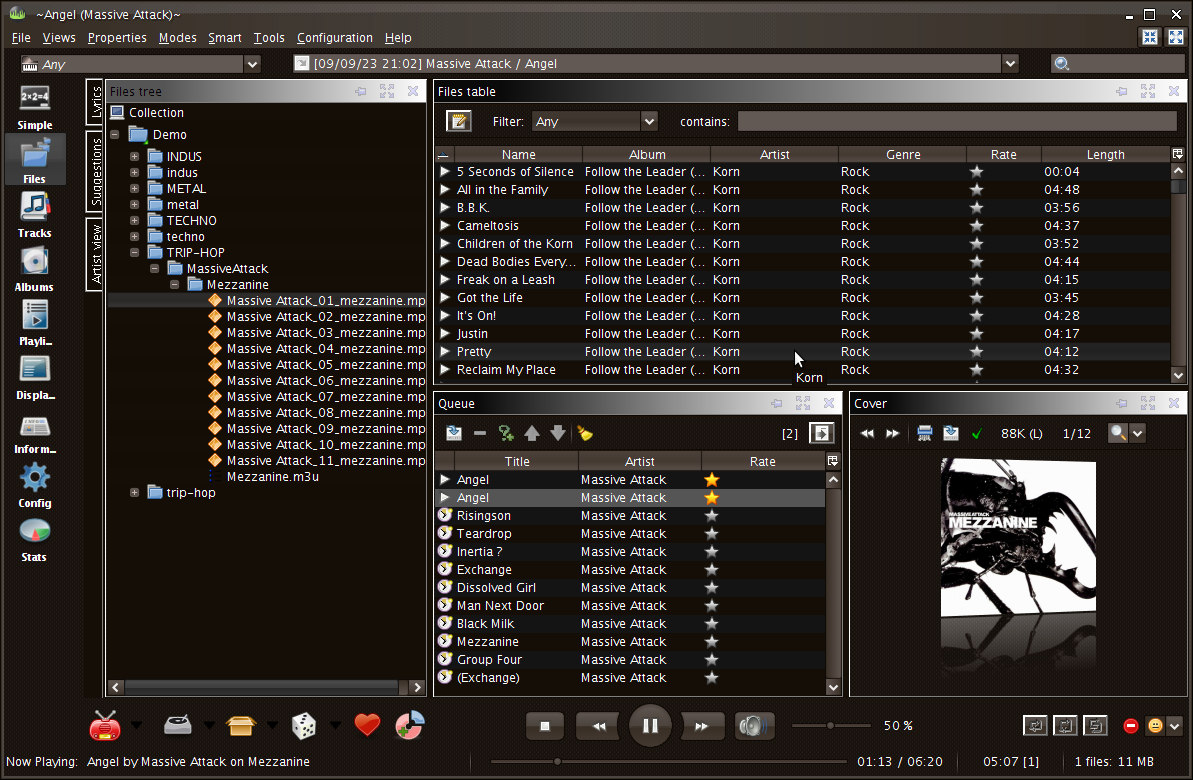Toggle the mute speaker button
Image resolution: width=1193 pixels, height=780 pixels.
pyautogui.click(x=755, y=726)
